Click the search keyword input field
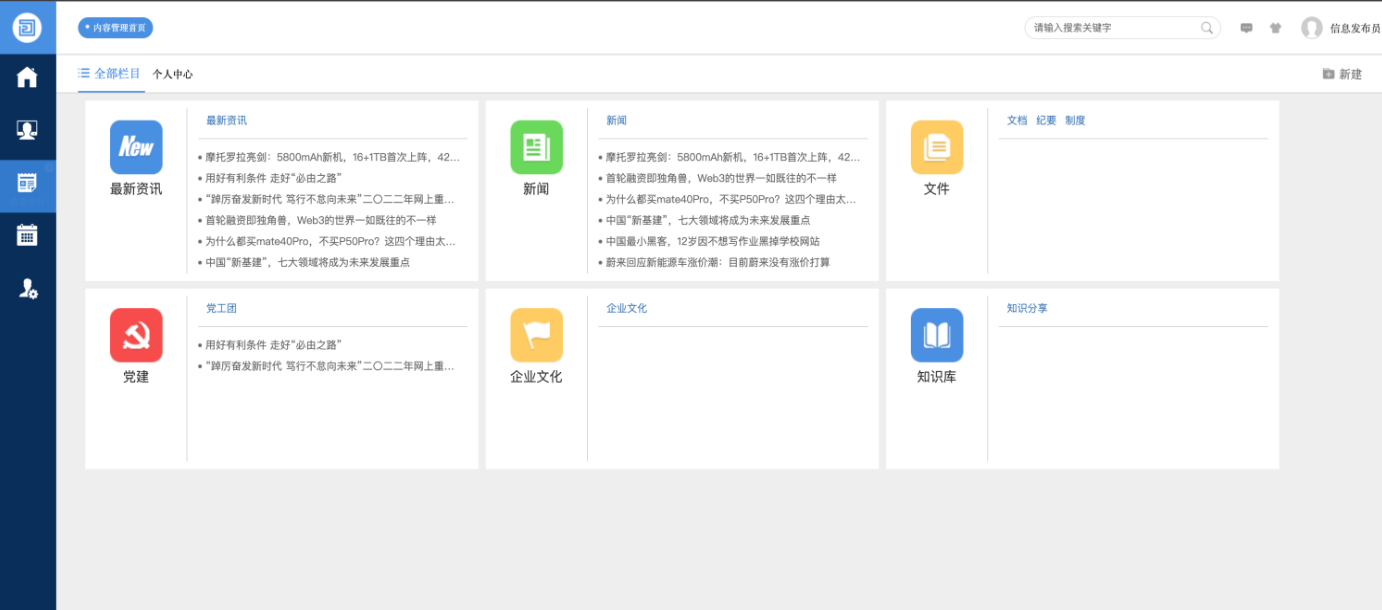The width and height of the screenshot is (1382, 610). (1112, 28)
